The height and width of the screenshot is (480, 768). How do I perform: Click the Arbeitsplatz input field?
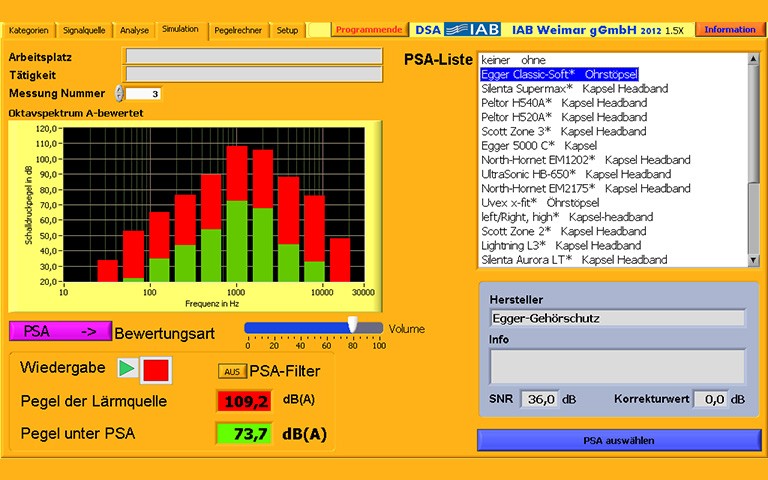252,57
